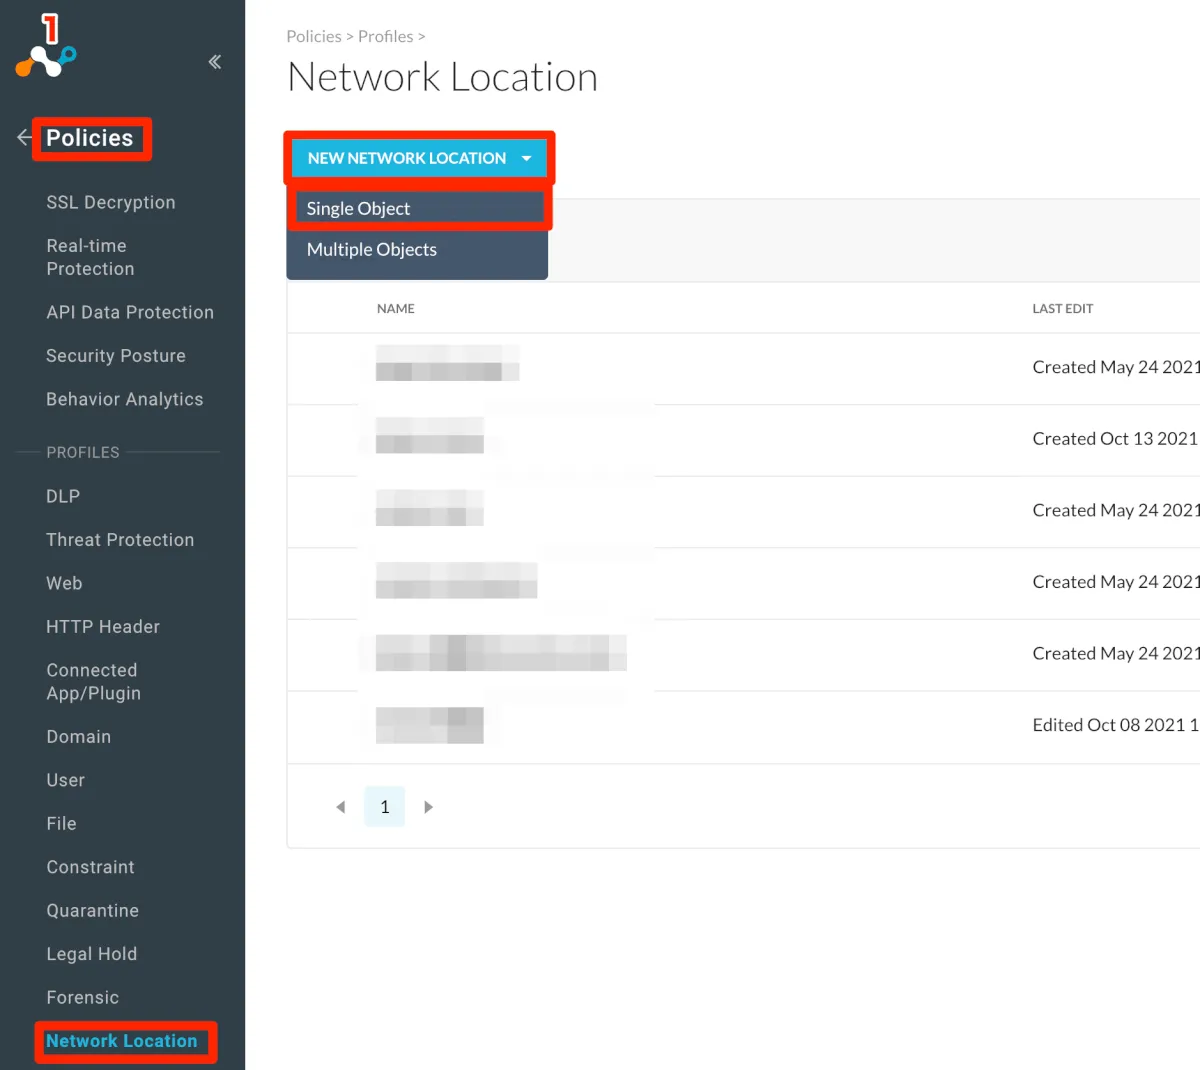Viewport: 1200px width, 1070px height.
Task: Select page 1 in pagination
Action: point(384,807)
